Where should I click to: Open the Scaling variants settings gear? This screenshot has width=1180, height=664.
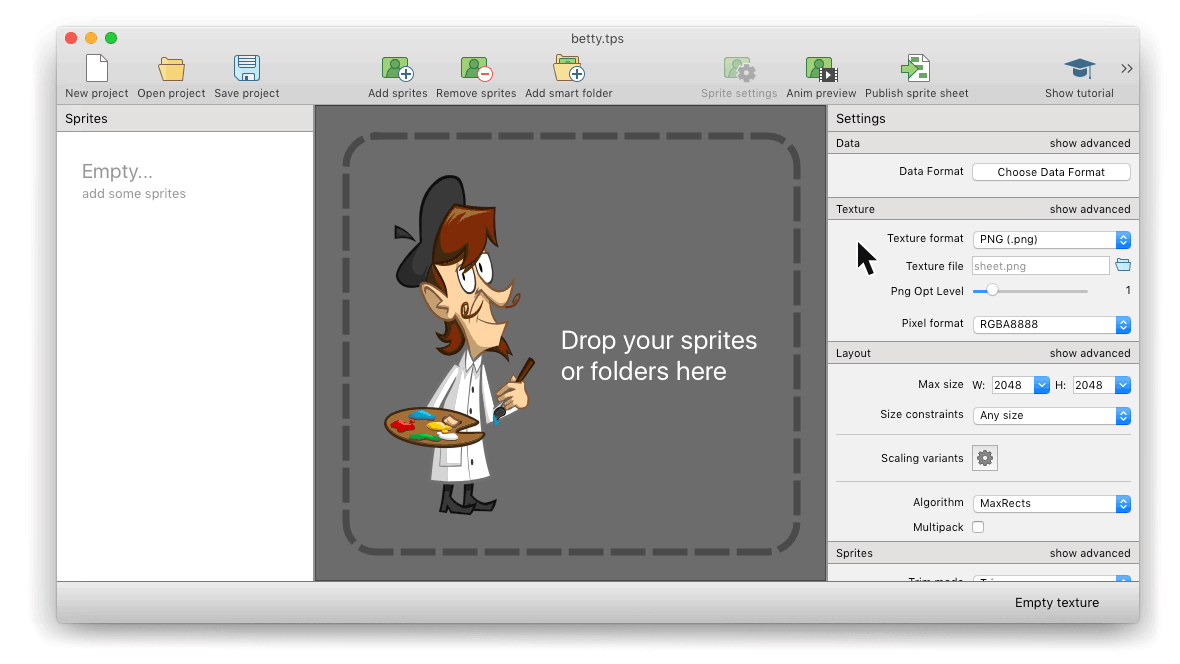[984, 457]
